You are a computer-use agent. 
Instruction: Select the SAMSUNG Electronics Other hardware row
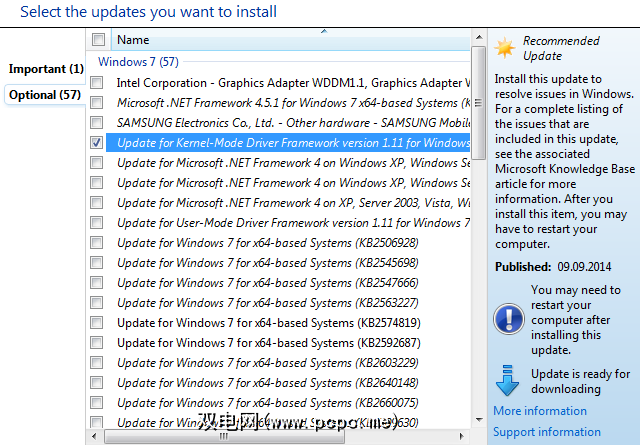(288, 122)
